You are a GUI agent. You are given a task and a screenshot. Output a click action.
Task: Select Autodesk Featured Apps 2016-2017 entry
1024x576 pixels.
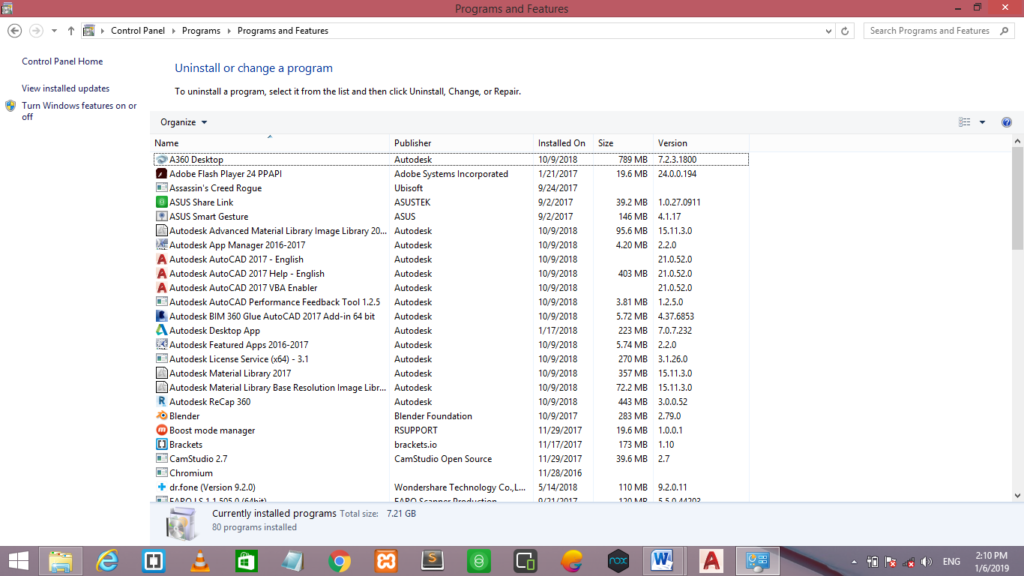(451, 345)
